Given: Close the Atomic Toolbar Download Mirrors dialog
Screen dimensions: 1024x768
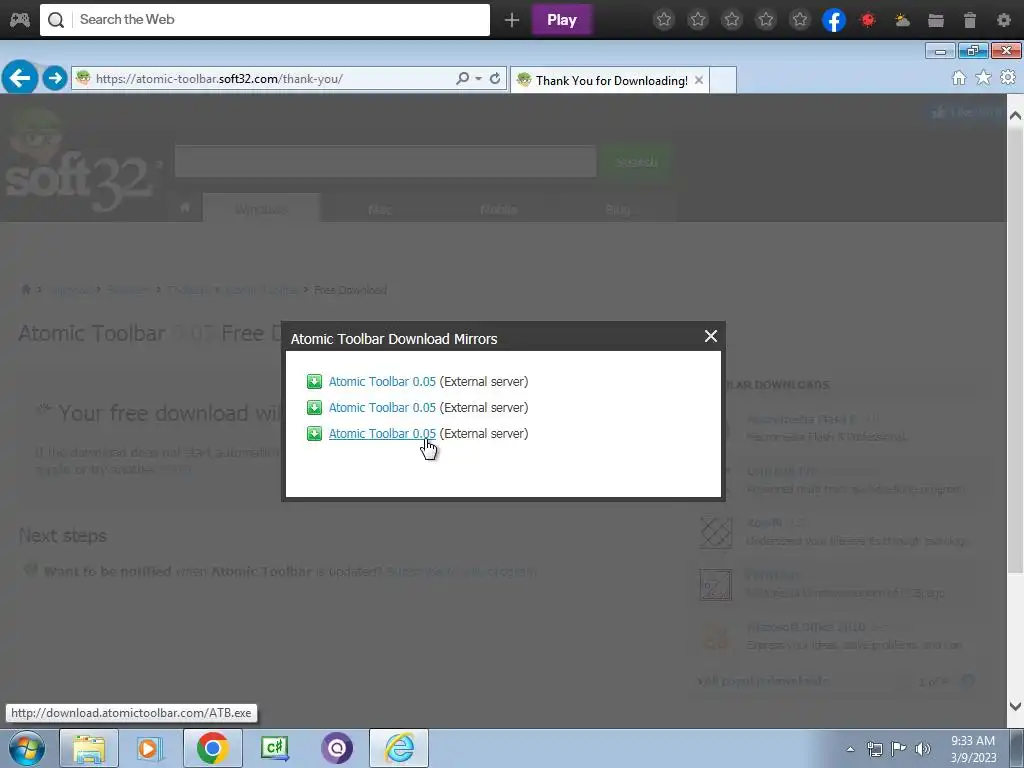Looking at the screenshot, I should pyautogui.click(x=711, y=336).
